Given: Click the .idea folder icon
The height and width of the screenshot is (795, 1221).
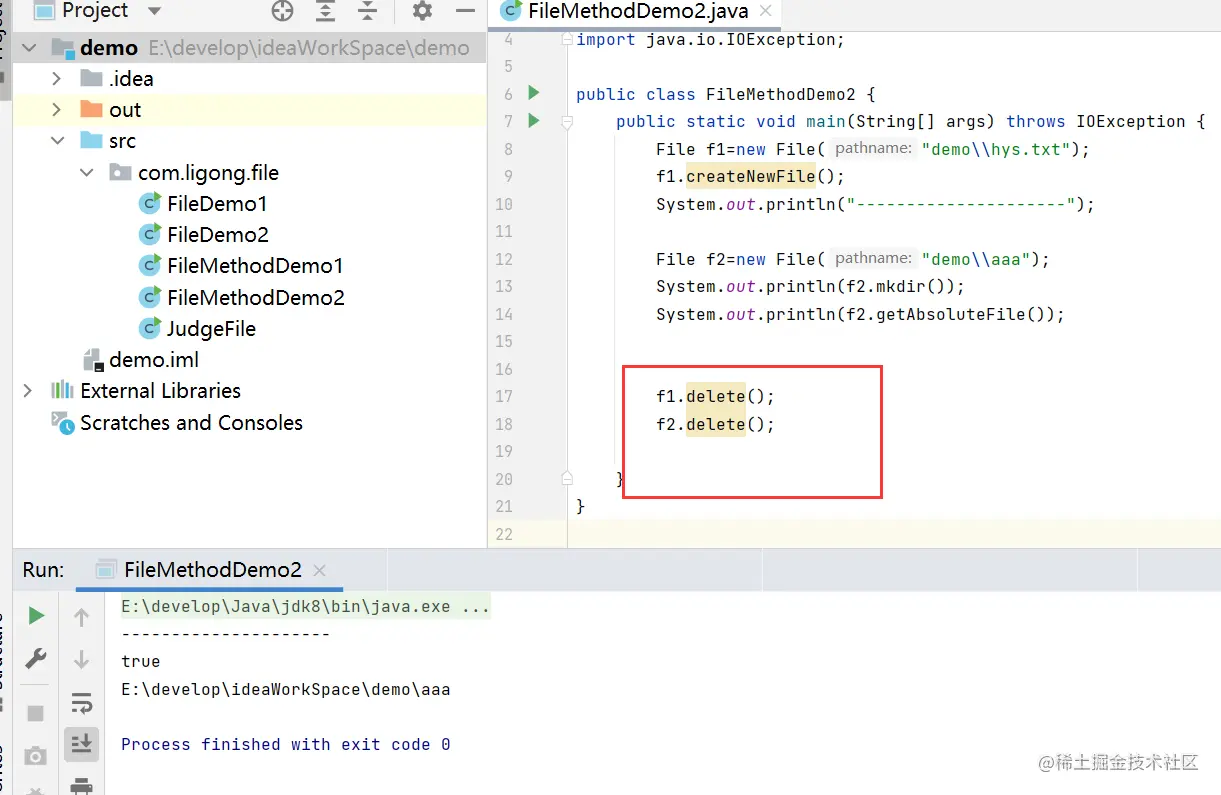Looking at the screenshot, I should 91,78.
